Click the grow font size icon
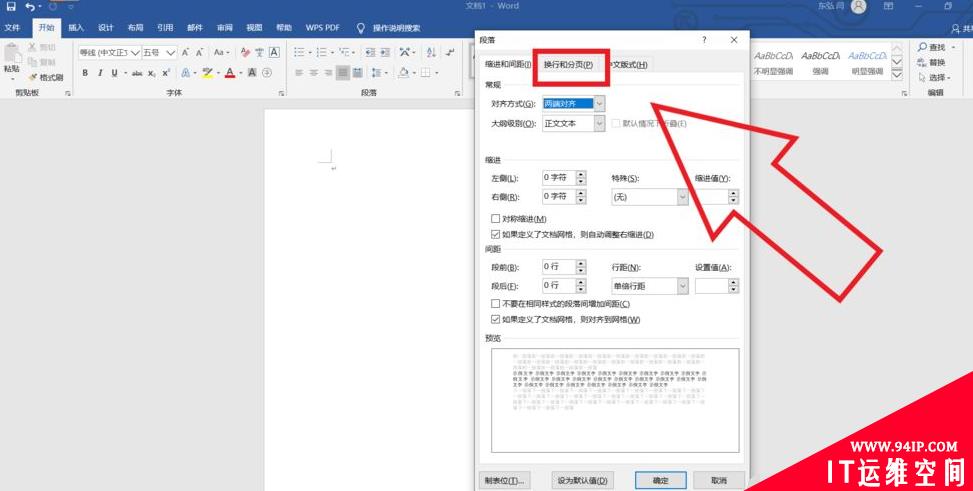The height and width of the screenshot is (491, 973). pyautogui.click(x=185, y=53)
